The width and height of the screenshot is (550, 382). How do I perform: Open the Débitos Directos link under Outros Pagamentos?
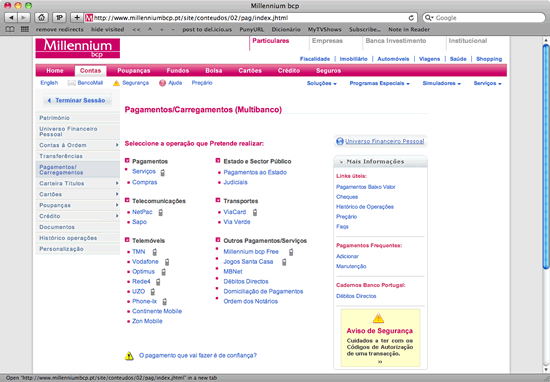click(246, 282)
